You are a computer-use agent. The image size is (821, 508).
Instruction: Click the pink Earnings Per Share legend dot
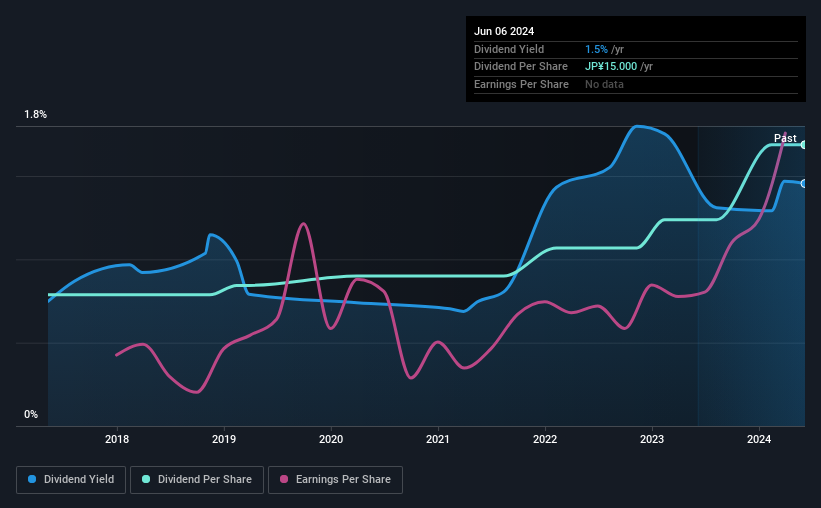[284, 479]
